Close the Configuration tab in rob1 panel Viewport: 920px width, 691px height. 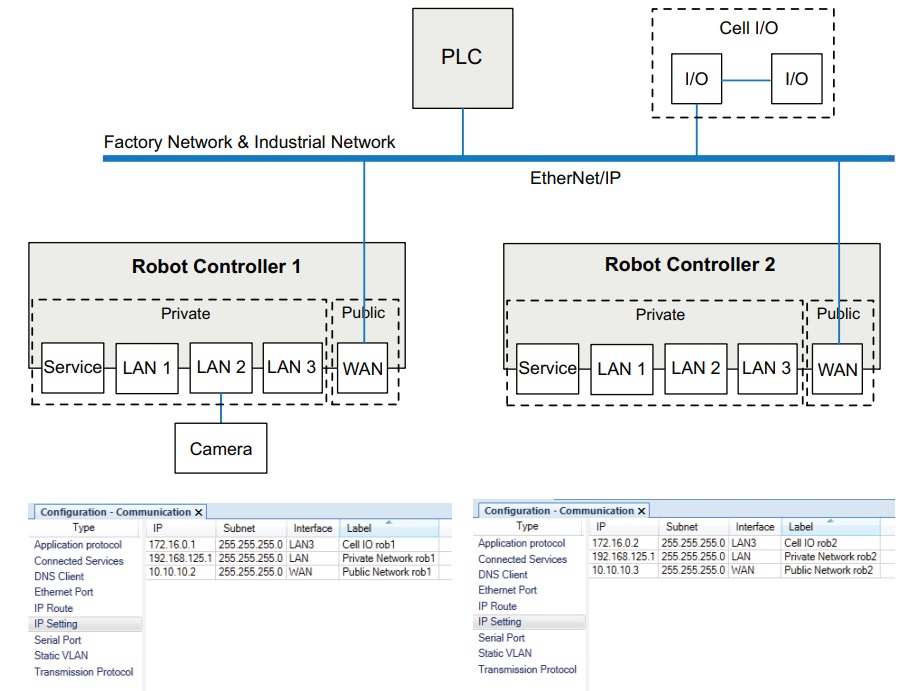[x=198, y=512]
